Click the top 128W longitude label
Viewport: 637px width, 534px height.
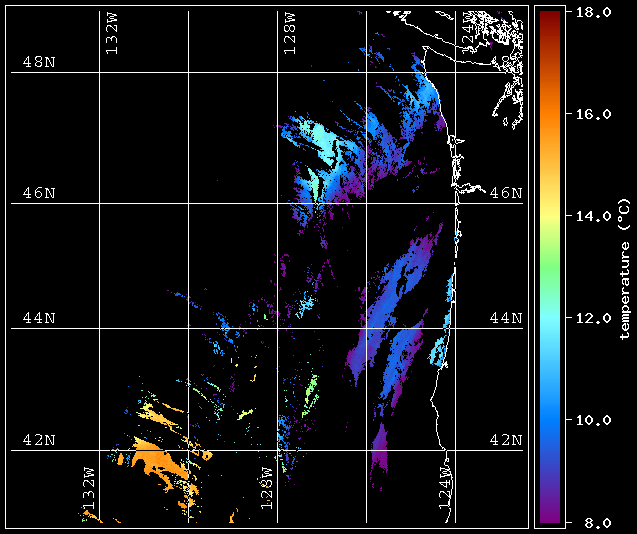point(290,33)
